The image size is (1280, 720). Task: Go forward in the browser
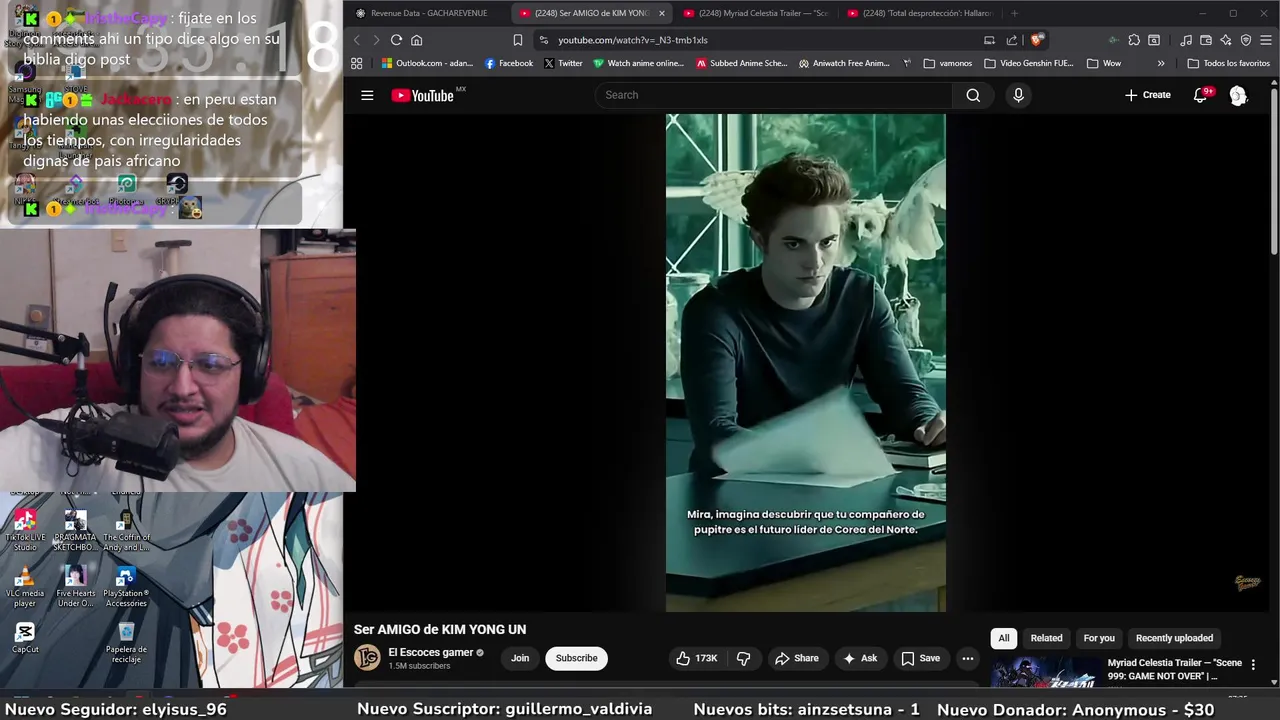[376, 40]
